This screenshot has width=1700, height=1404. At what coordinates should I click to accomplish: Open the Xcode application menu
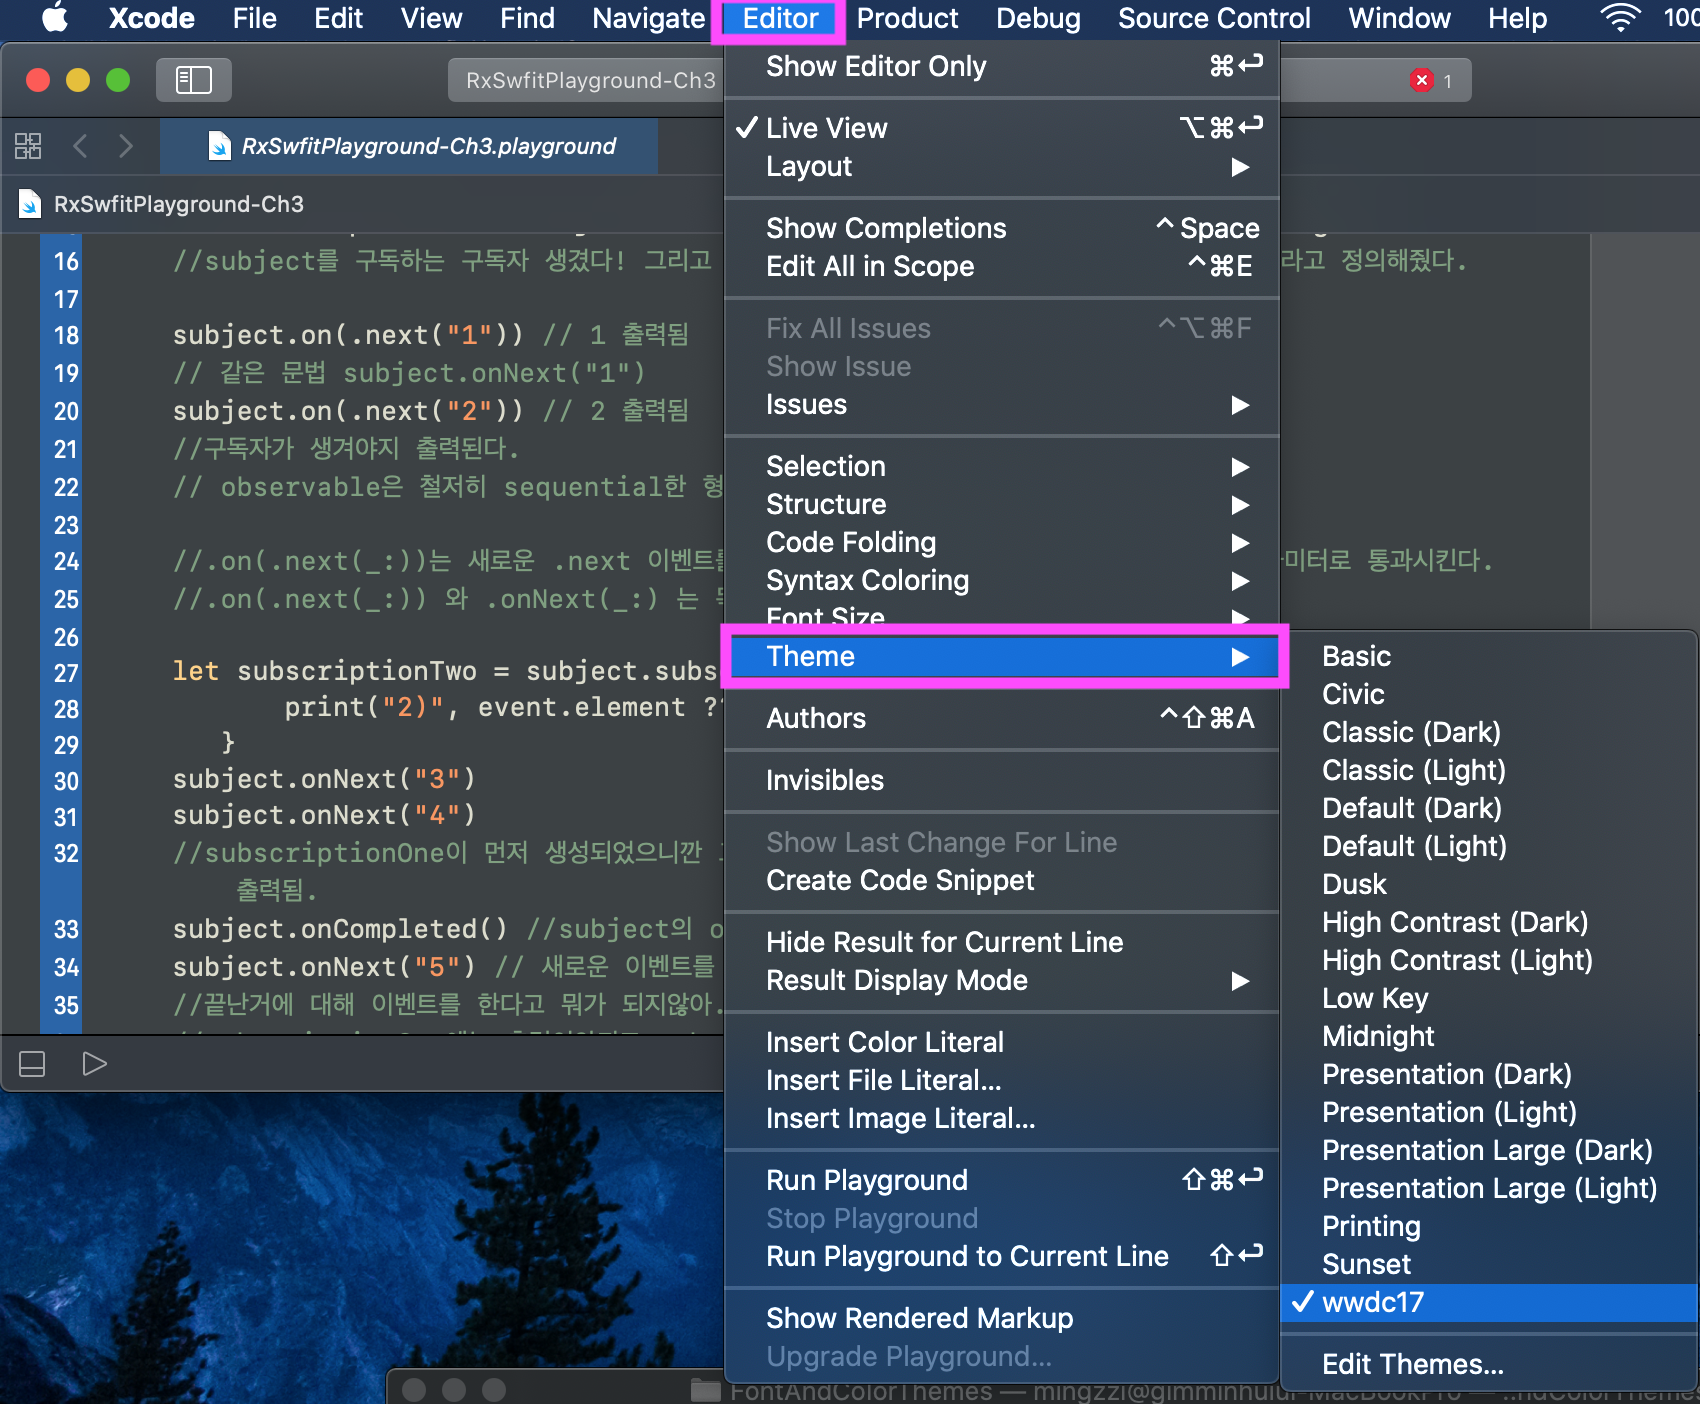[x=151, y=18]
